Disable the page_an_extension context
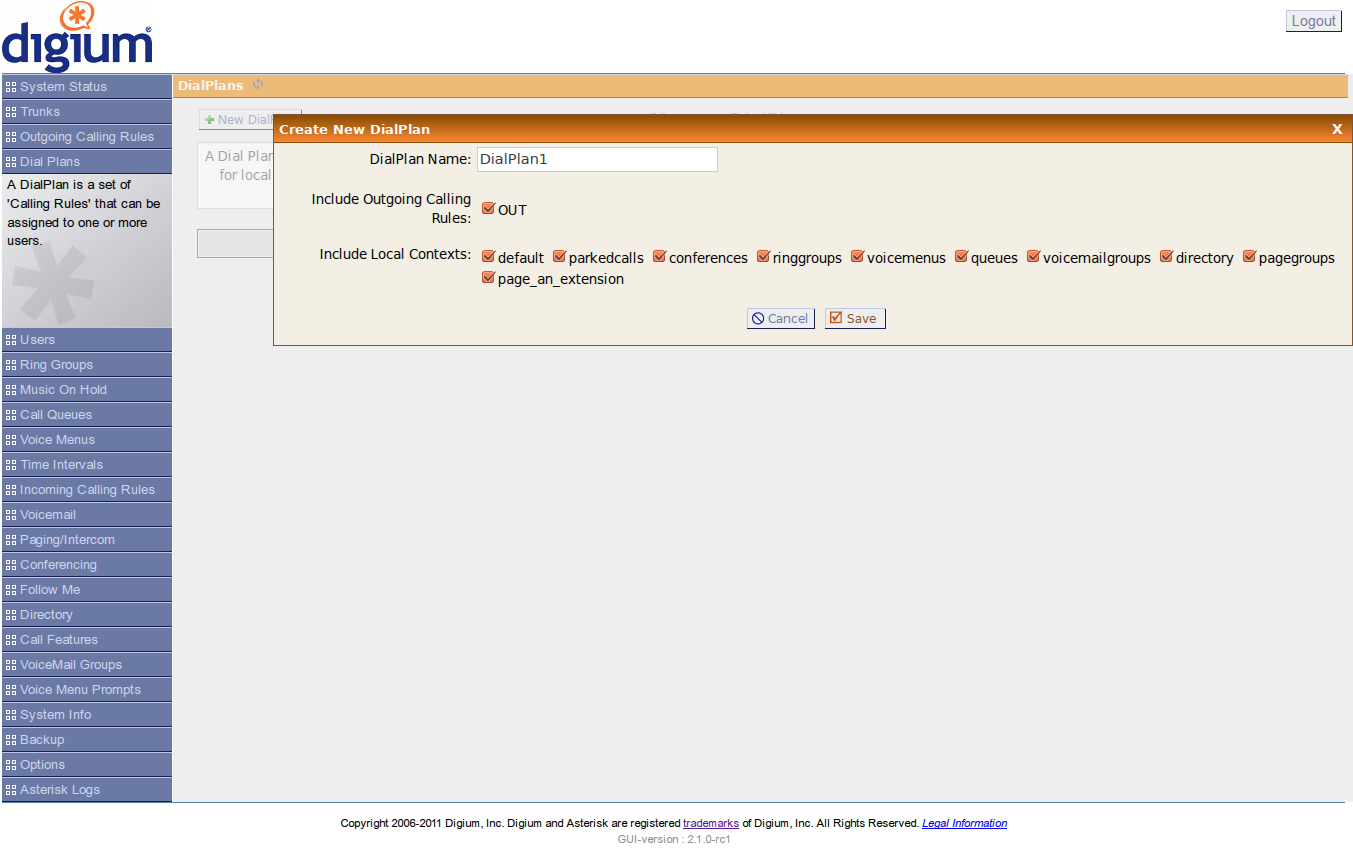 click(x=489, y=279)
